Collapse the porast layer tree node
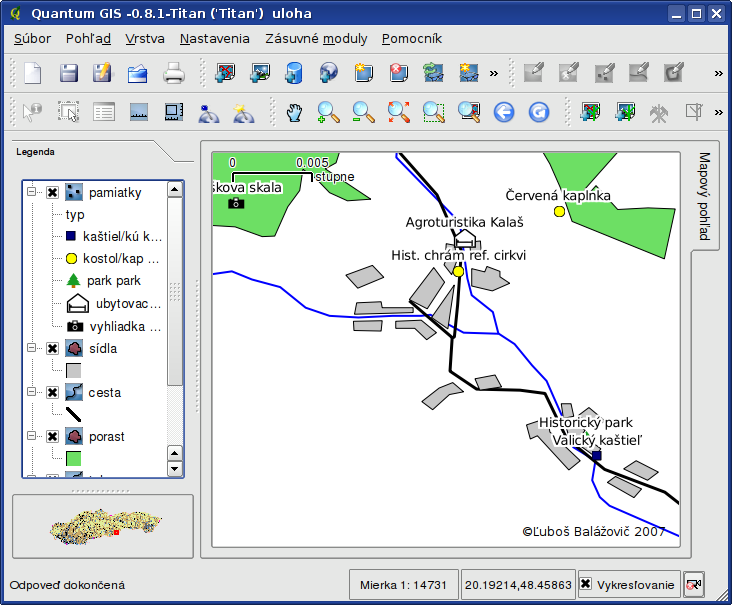The height and width of the screenshot is (605, 732). 31,436
